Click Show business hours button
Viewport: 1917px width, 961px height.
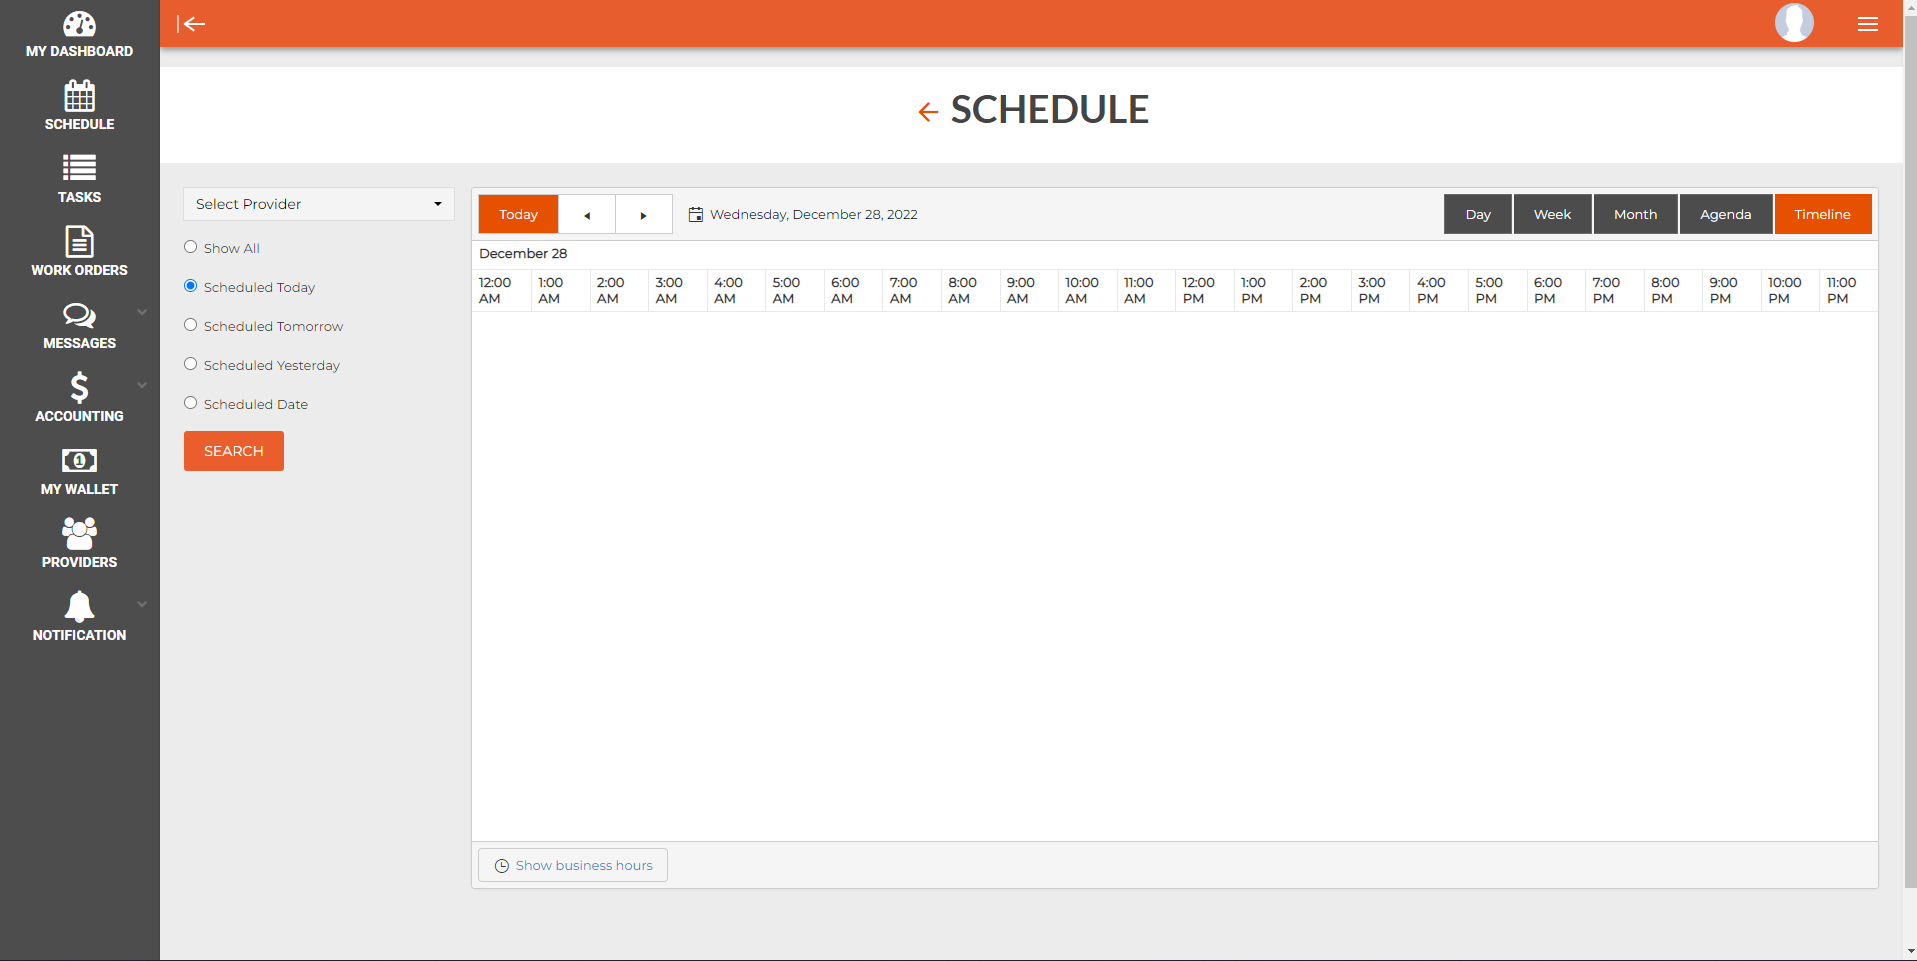(573, 866)
